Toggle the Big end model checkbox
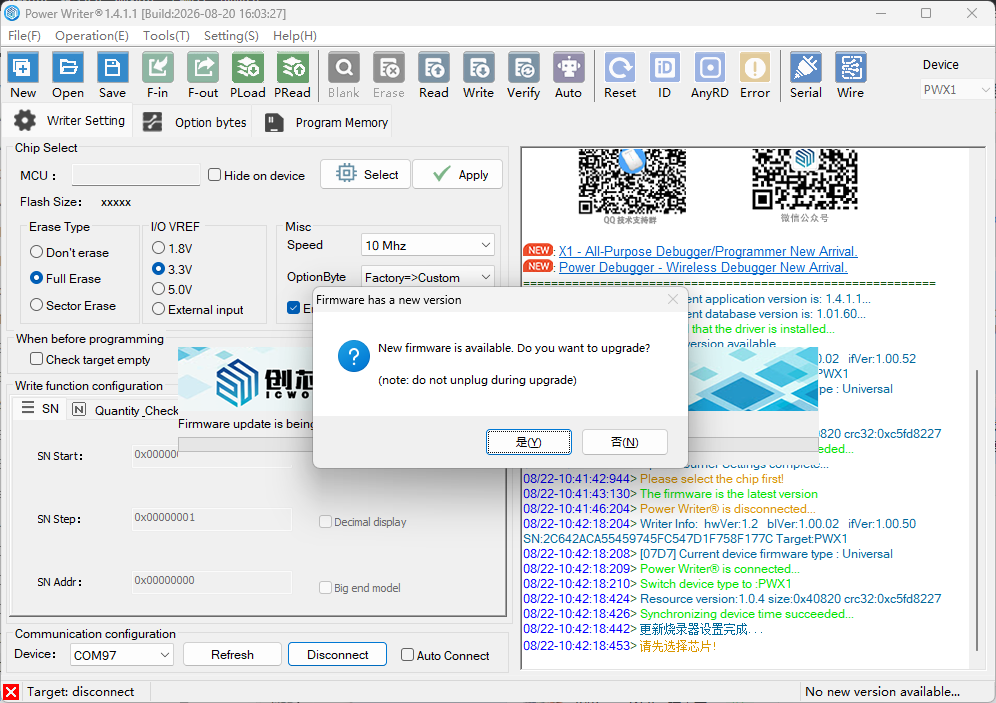996x703 pixels. click(325, 587)
